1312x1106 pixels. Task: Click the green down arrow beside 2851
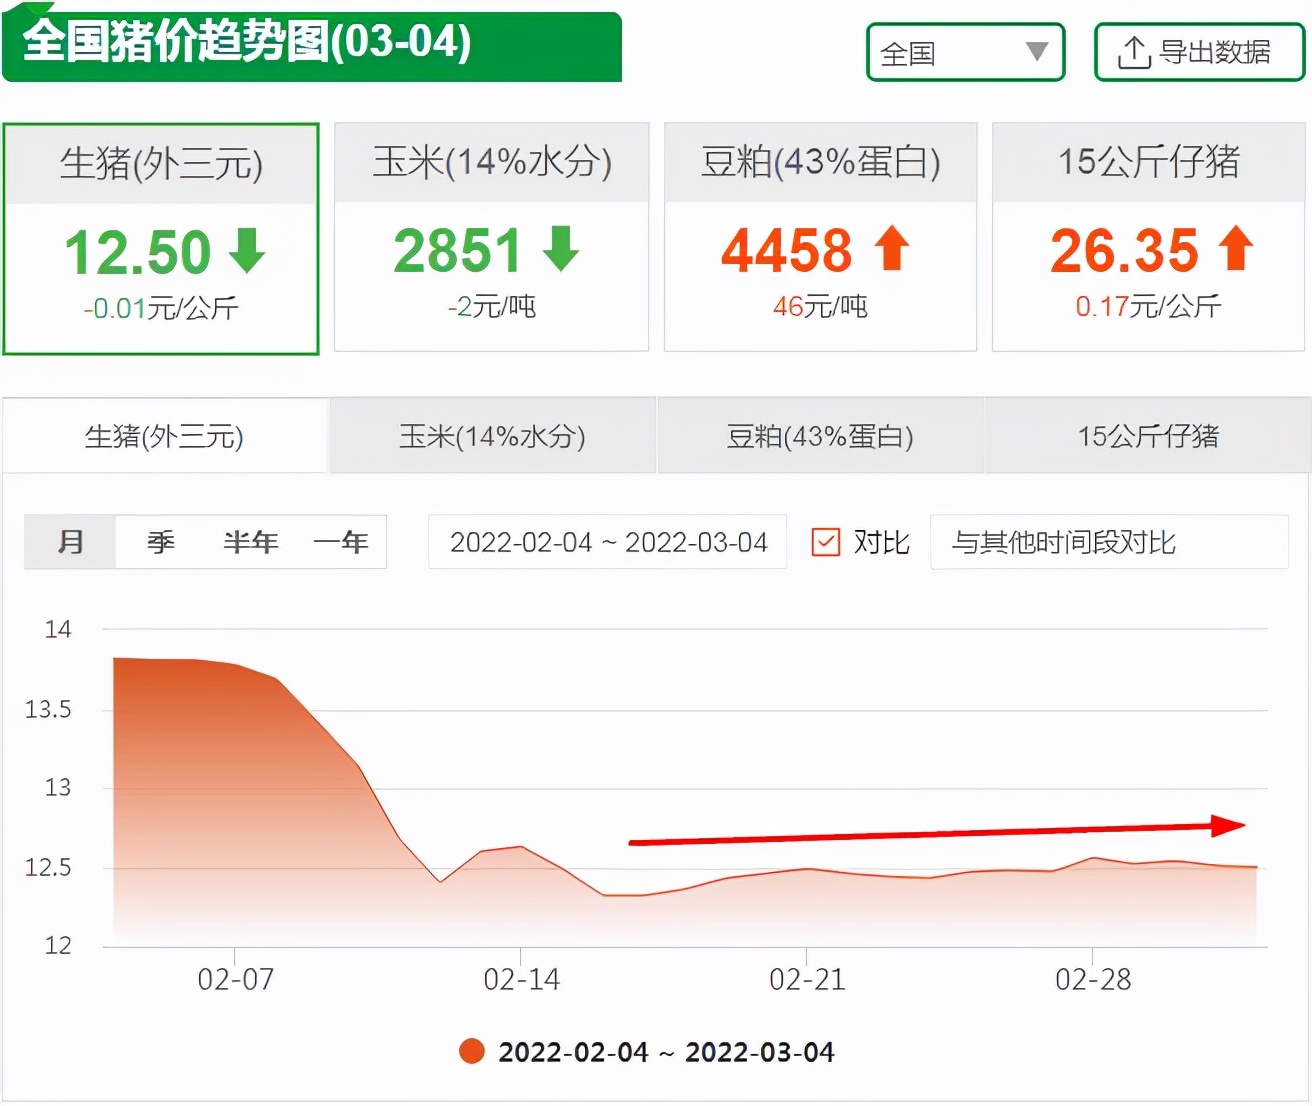click(x=561, y=249)
